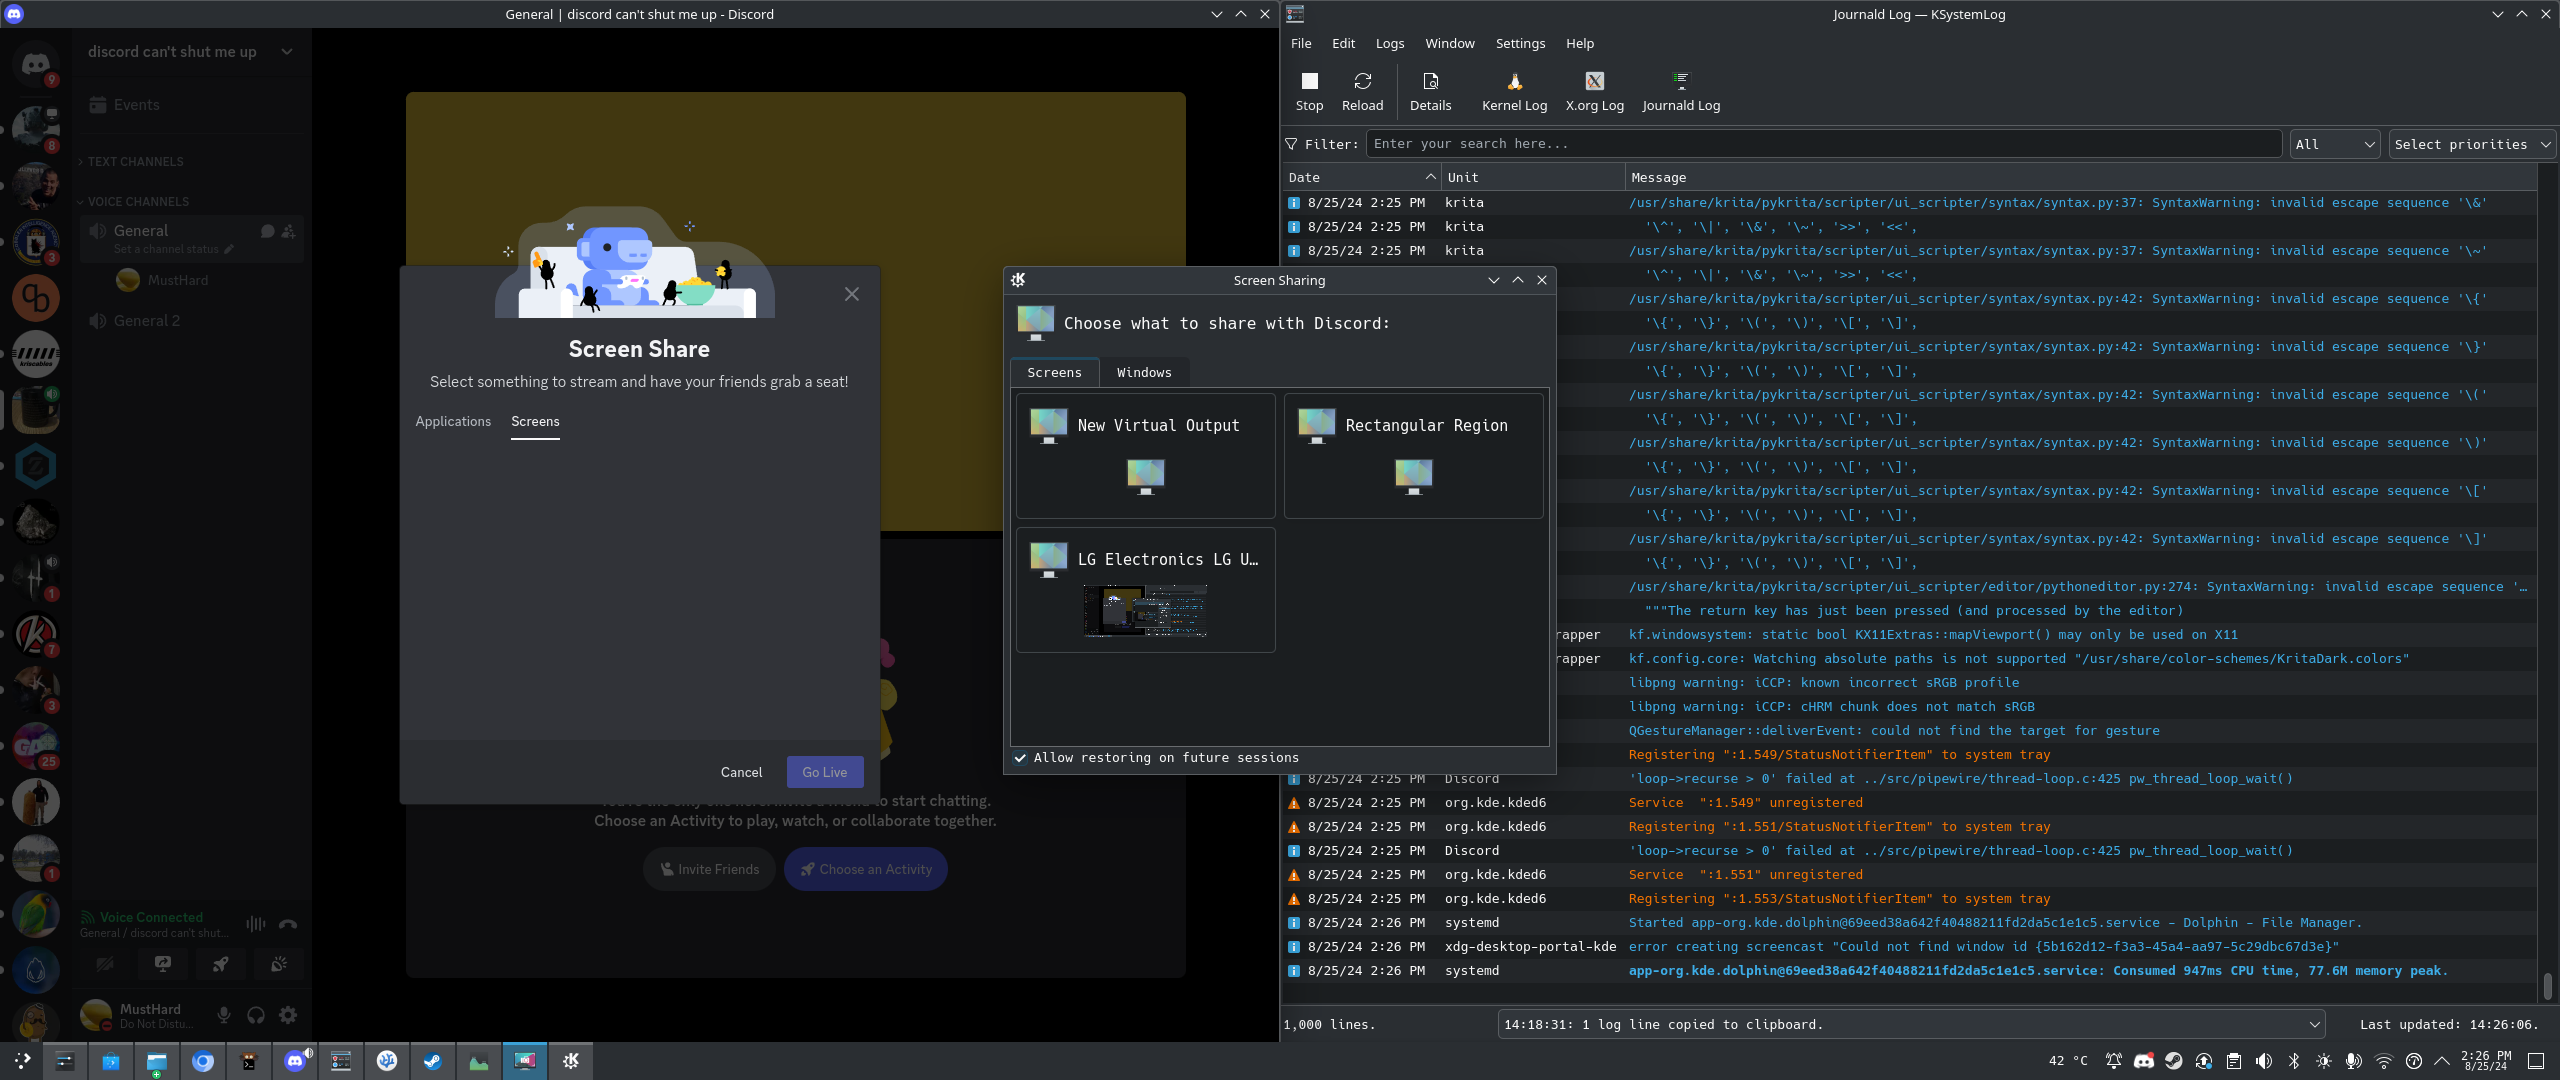Open log entry Details in KSystemLog
This screenshot has height=1080, width=2560.
coord(1430,92)
